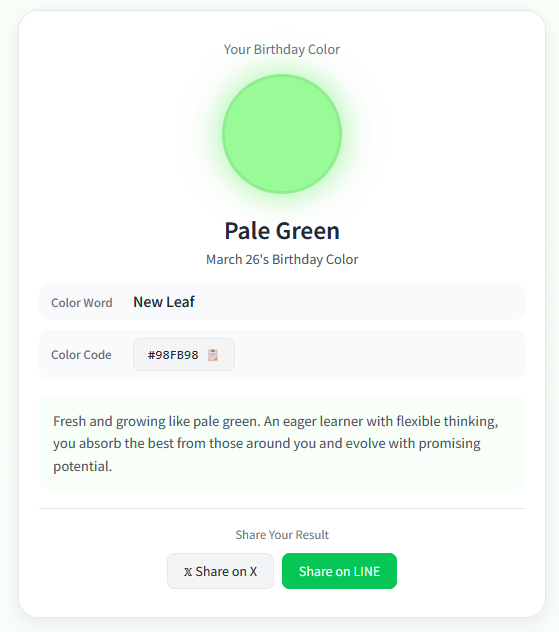Click the pale green color circle
The image size is (559, 632).
click(x=282, y=134)
